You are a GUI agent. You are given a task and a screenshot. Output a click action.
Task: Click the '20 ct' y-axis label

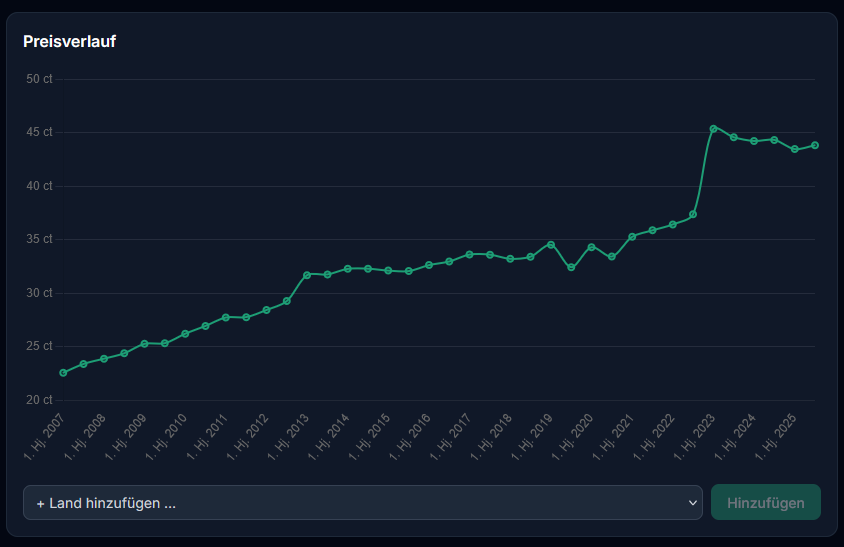(39, 400)
